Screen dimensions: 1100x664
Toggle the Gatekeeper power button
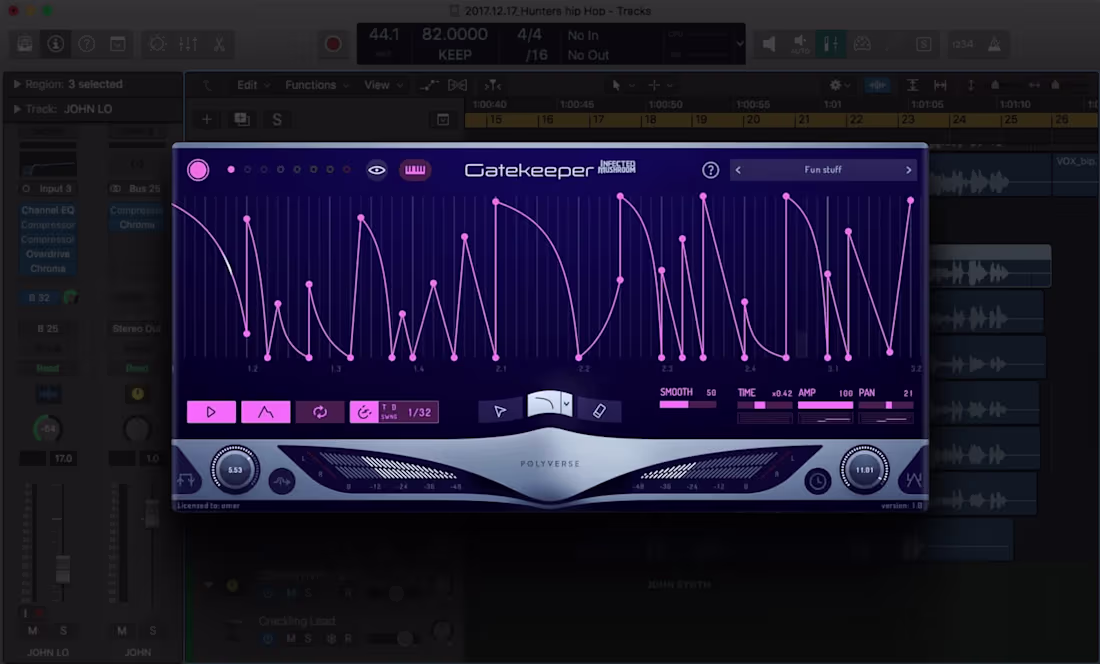pos(198,170)
